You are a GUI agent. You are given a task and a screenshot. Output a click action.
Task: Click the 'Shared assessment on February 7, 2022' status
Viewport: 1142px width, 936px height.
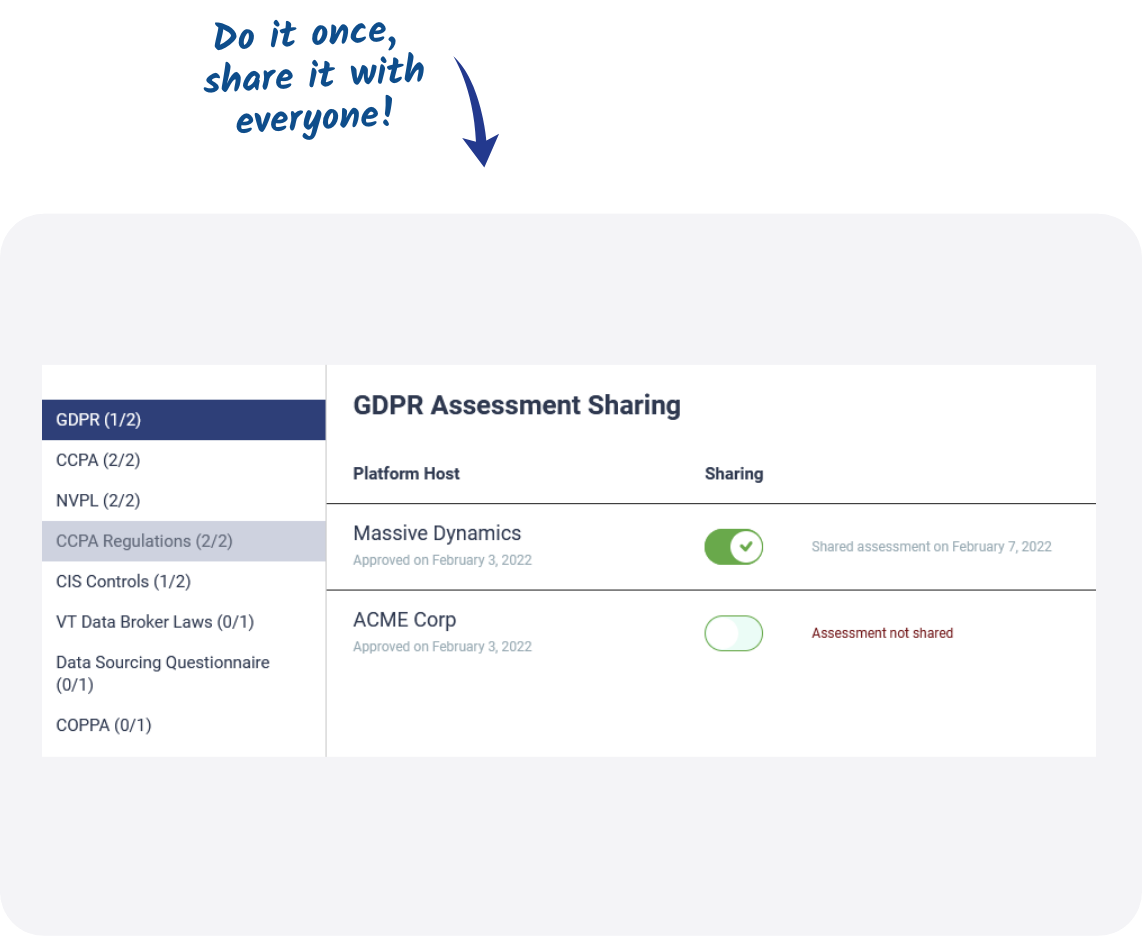(x=931, y=547)
